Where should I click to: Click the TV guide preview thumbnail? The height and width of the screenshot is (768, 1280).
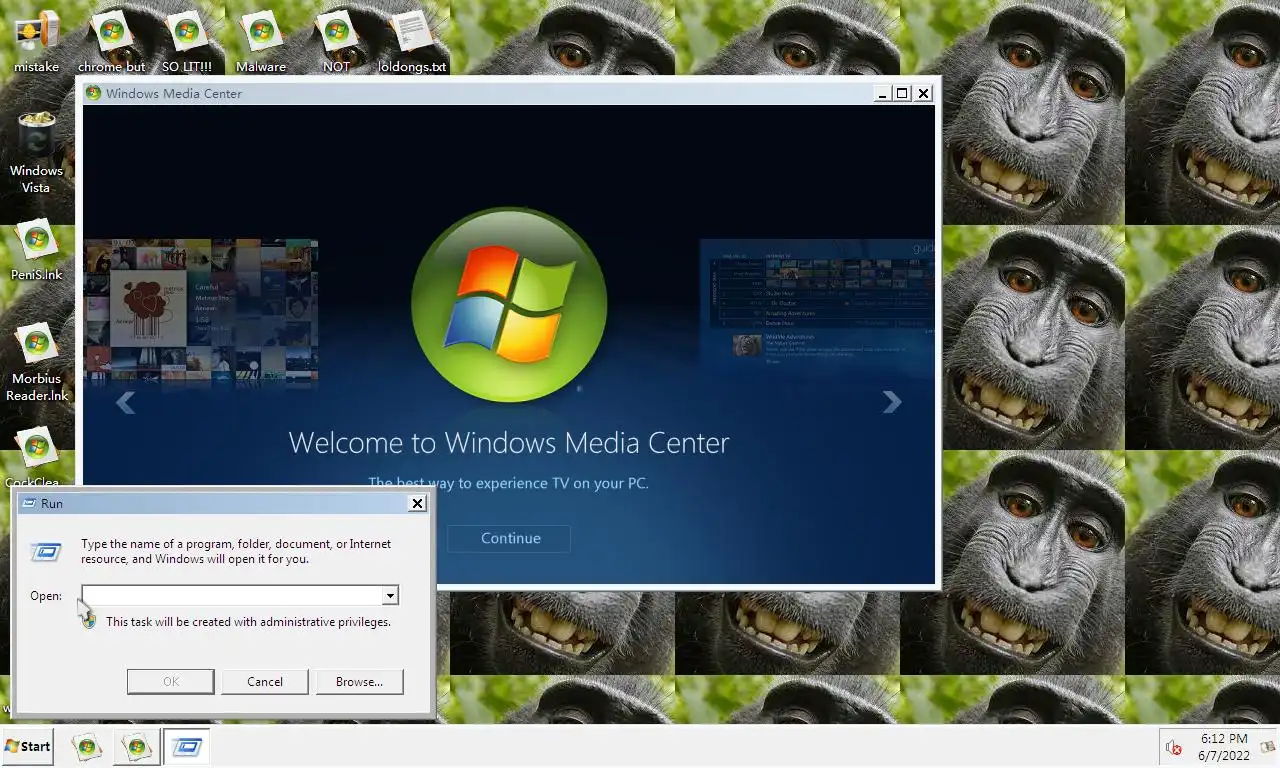point(817,300)
